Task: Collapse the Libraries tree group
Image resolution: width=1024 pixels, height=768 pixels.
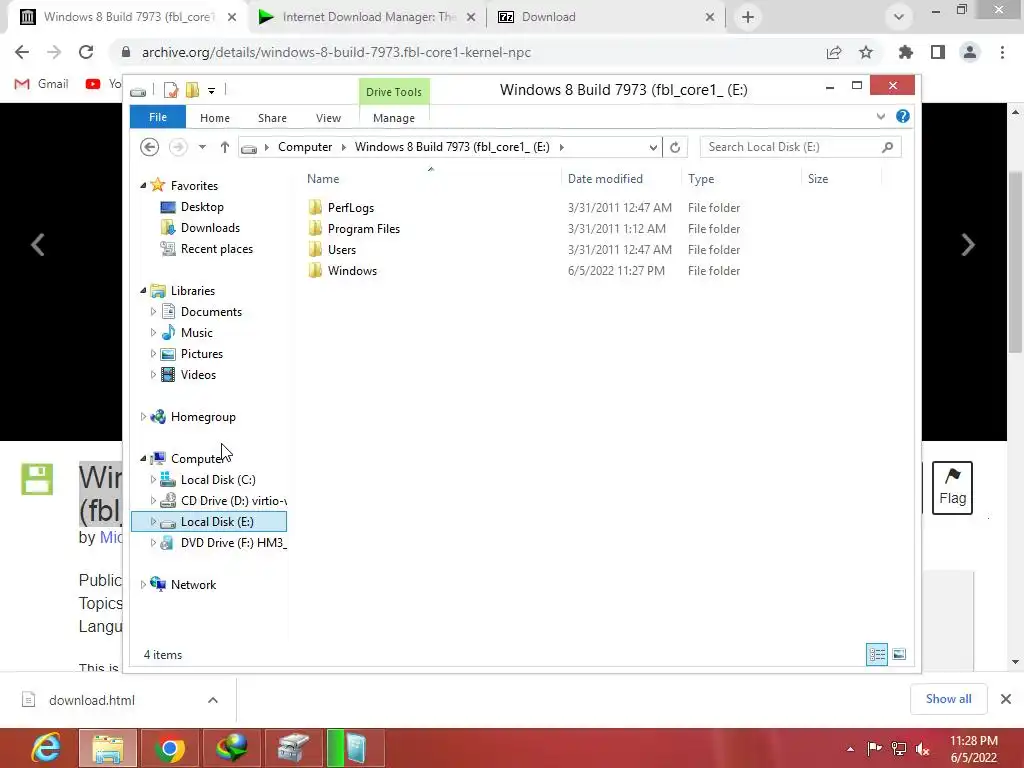Action: (x=143, y=291)
